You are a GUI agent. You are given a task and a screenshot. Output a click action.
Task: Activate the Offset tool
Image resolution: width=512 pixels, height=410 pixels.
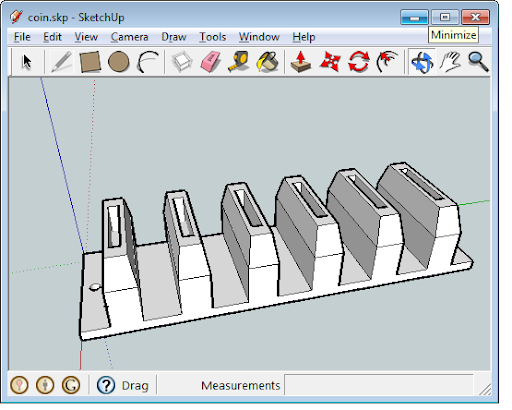click(387, 62)
